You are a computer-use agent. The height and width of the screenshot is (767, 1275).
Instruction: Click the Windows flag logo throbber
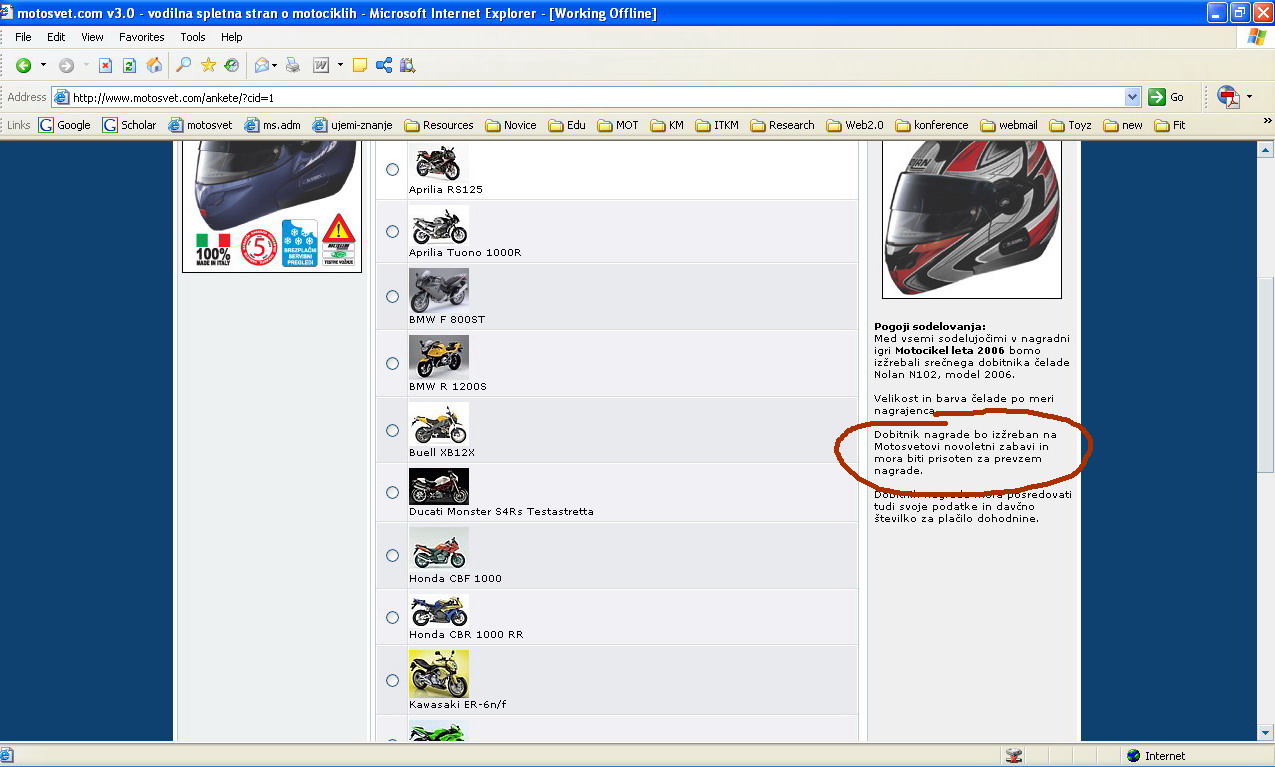point(1257,37)
